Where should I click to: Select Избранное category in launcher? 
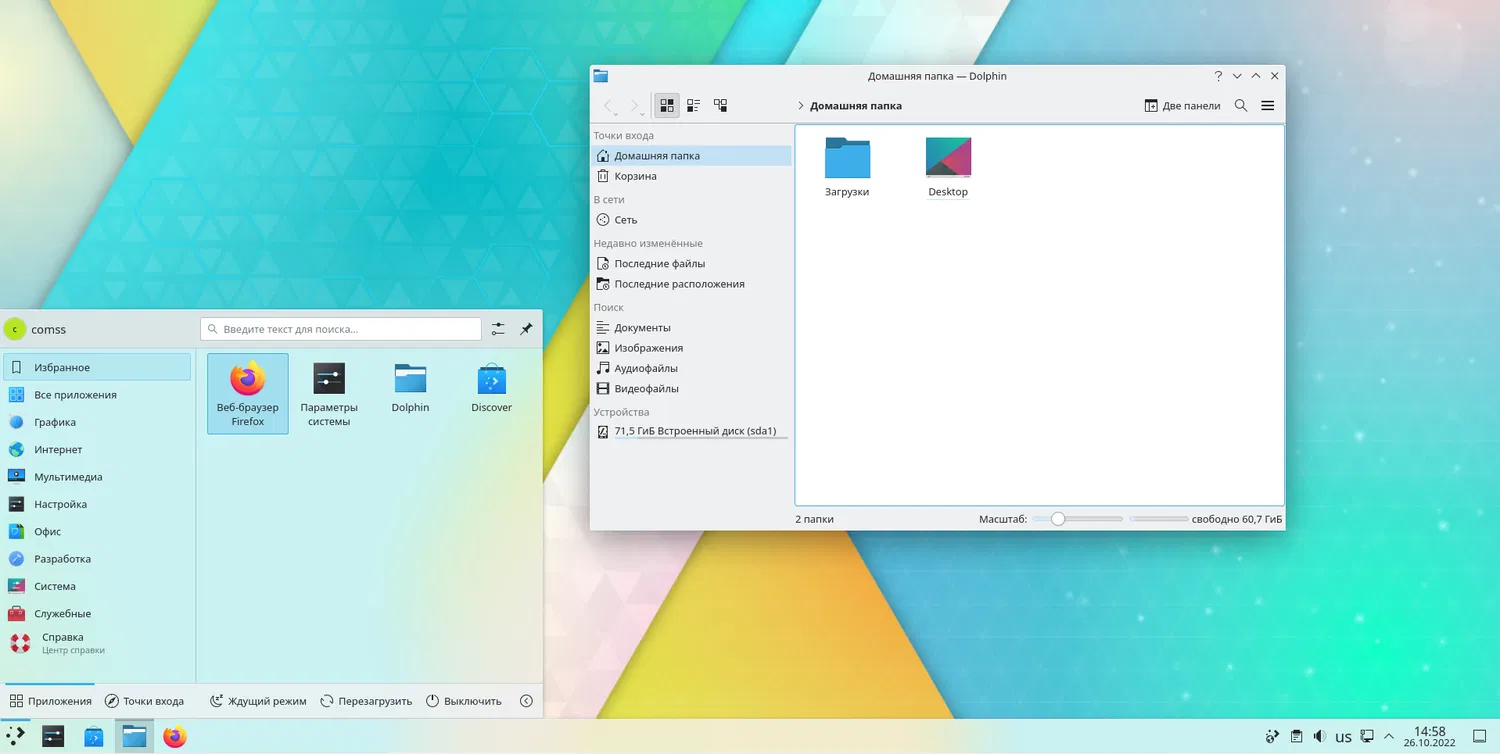point(97,367)
